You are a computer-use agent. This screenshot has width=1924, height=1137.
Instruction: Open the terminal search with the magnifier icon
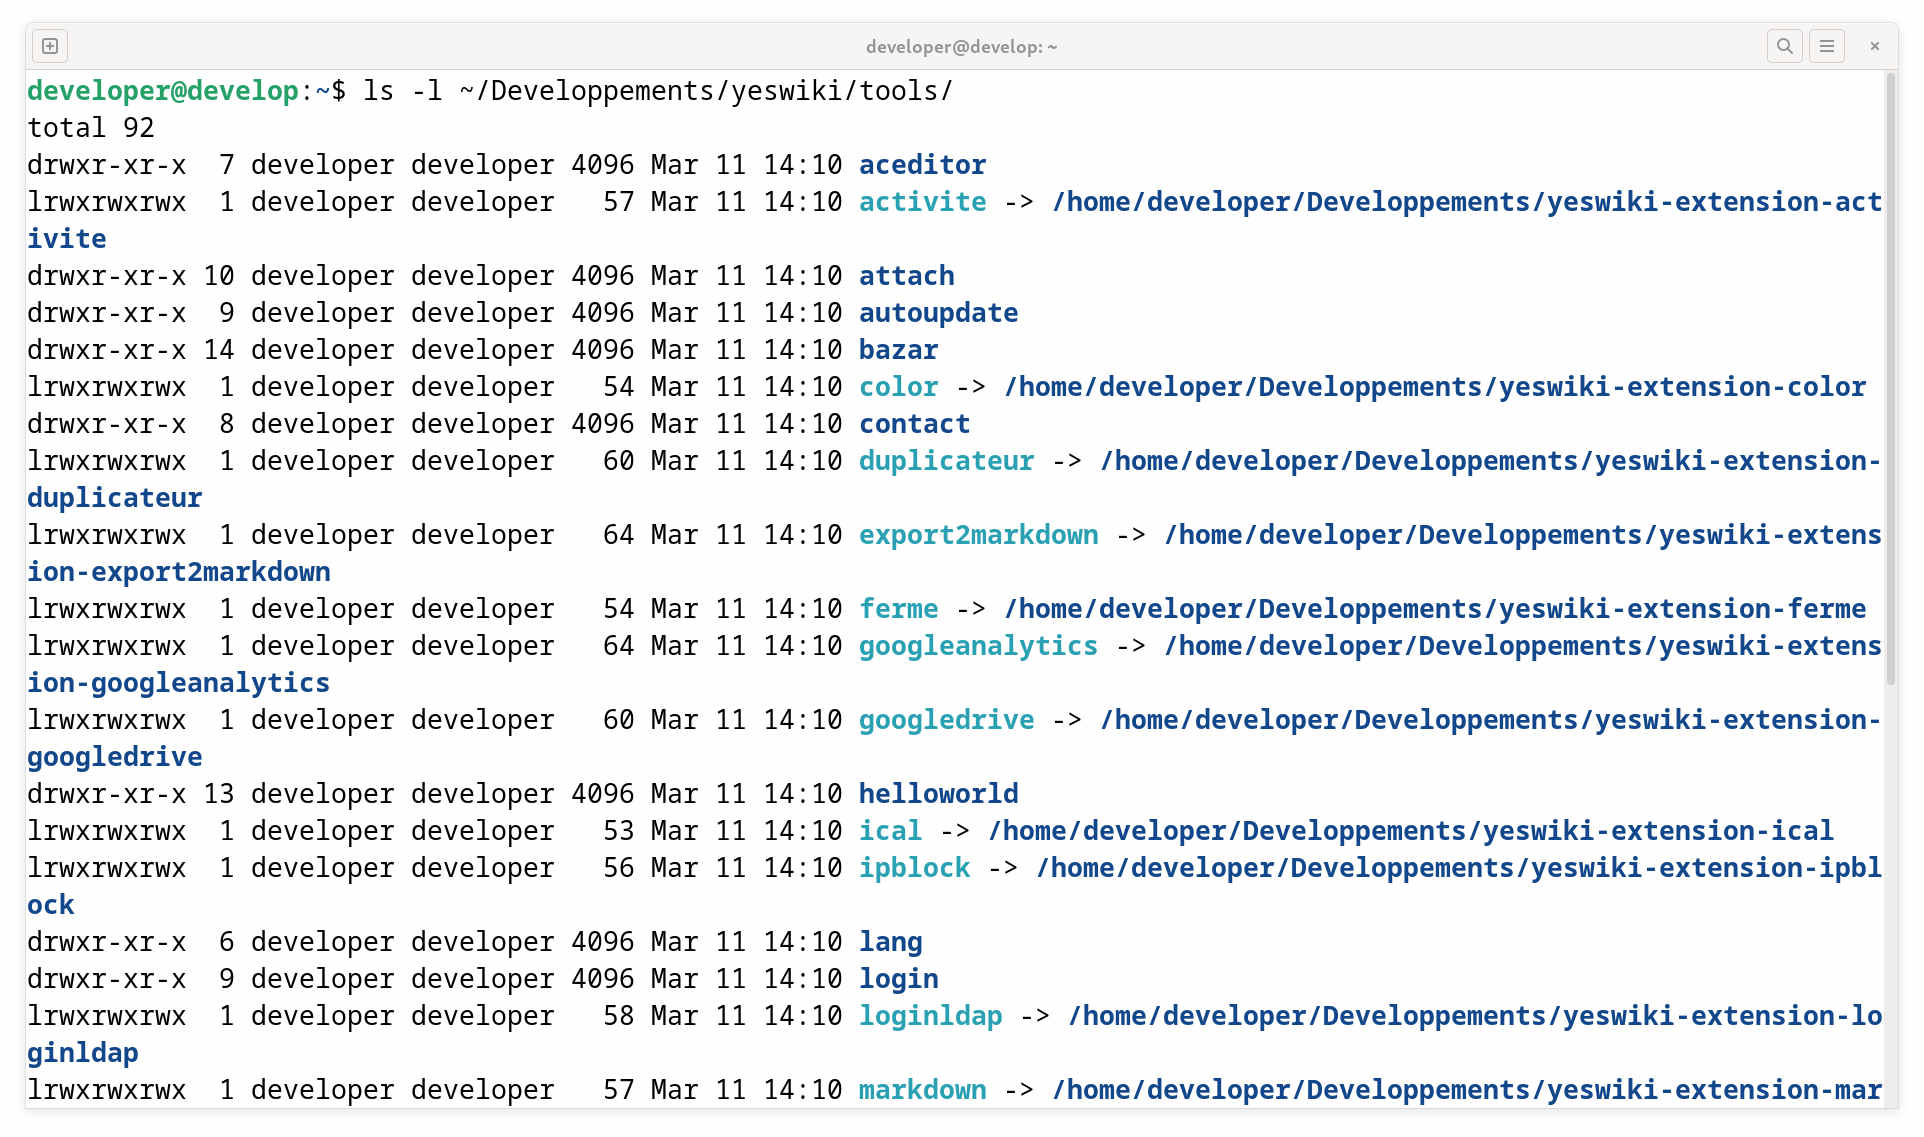coord(1784,46)
